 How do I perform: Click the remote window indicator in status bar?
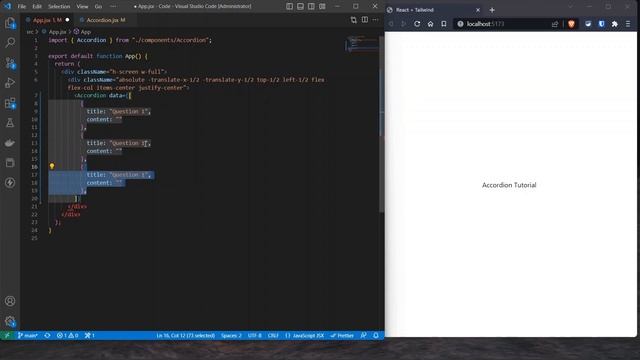[7, 335]
